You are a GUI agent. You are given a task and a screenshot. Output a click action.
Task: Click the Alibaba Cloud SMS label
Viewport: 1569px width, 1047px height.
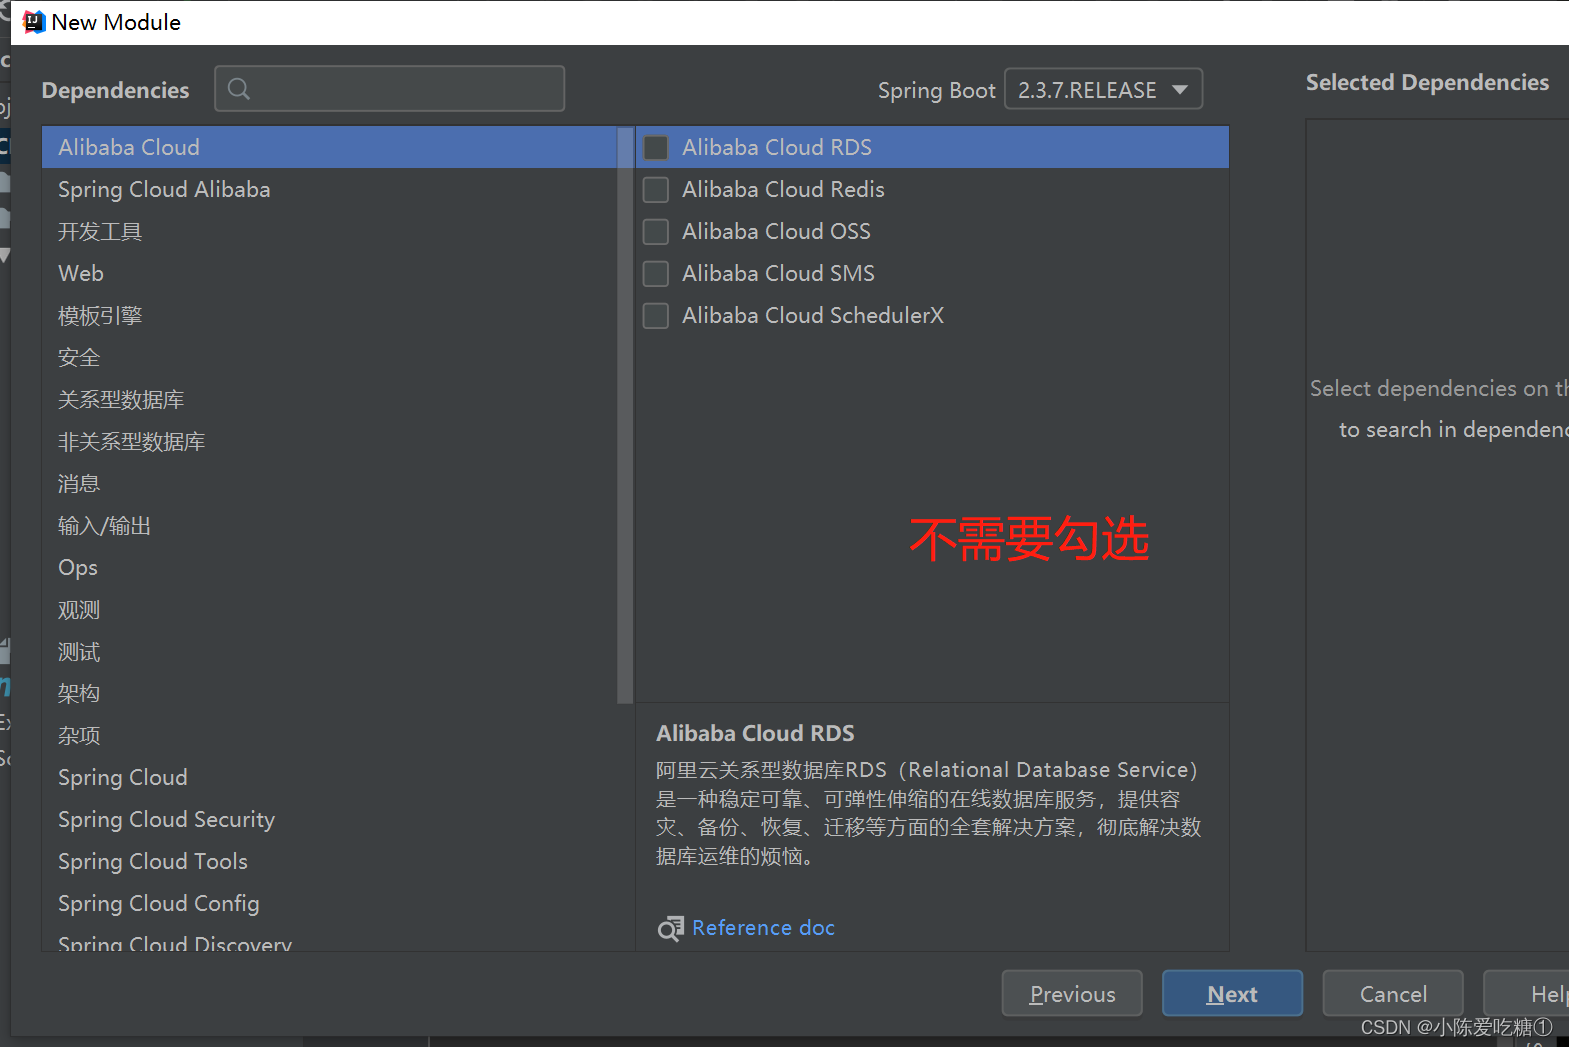(x=778, y=273)
